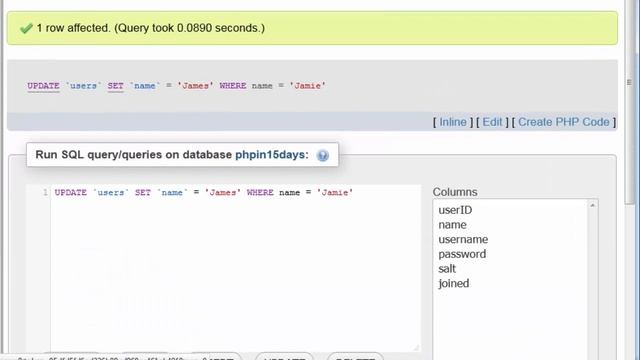Open the phpin15days database link
640x360 pixels.
tap(270, 155)
